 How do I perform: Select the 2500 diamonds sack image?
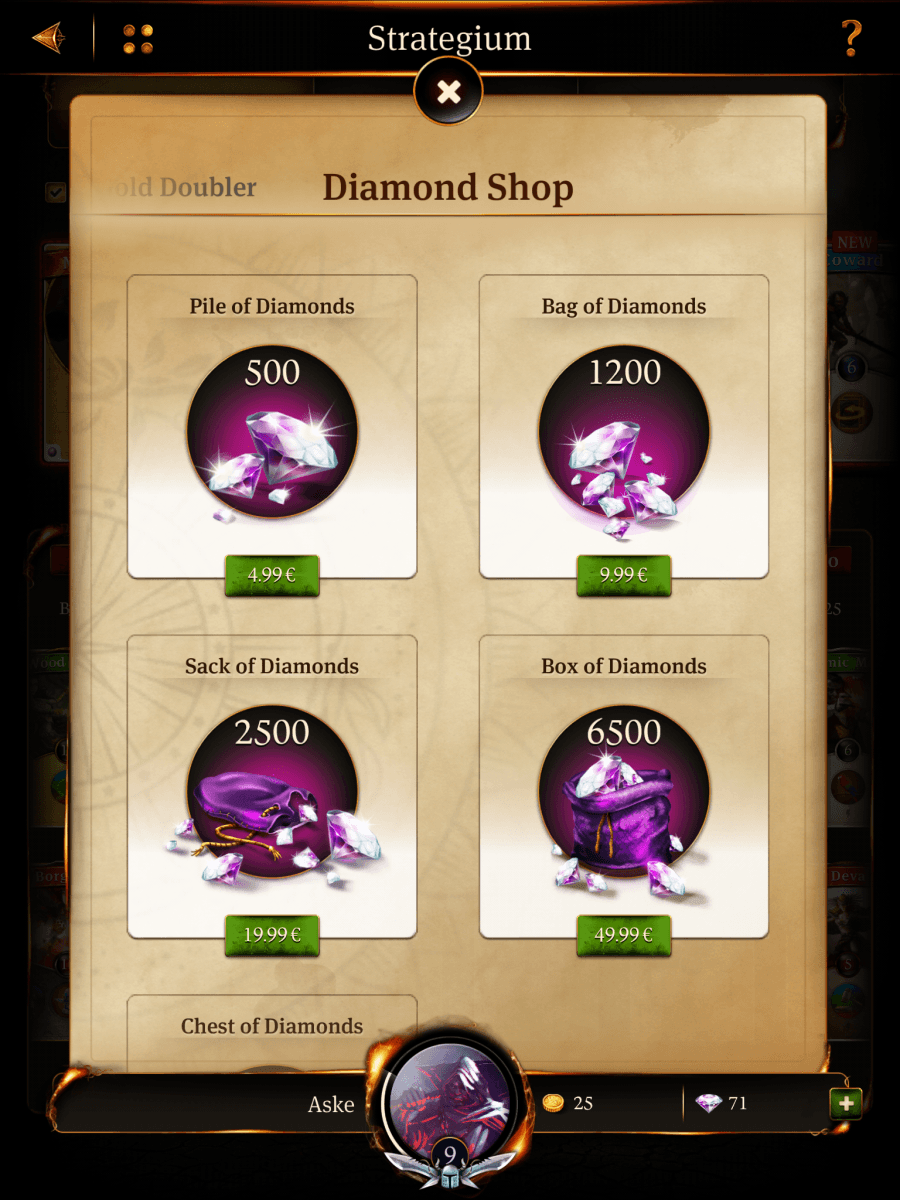(272, 793)
